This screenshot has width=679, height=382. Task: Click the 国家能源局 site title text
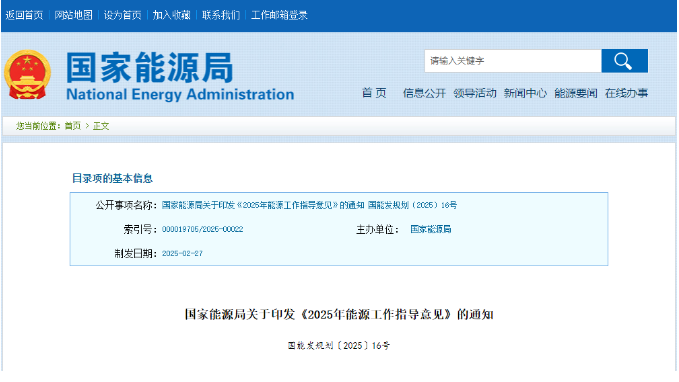click(149, 68)
